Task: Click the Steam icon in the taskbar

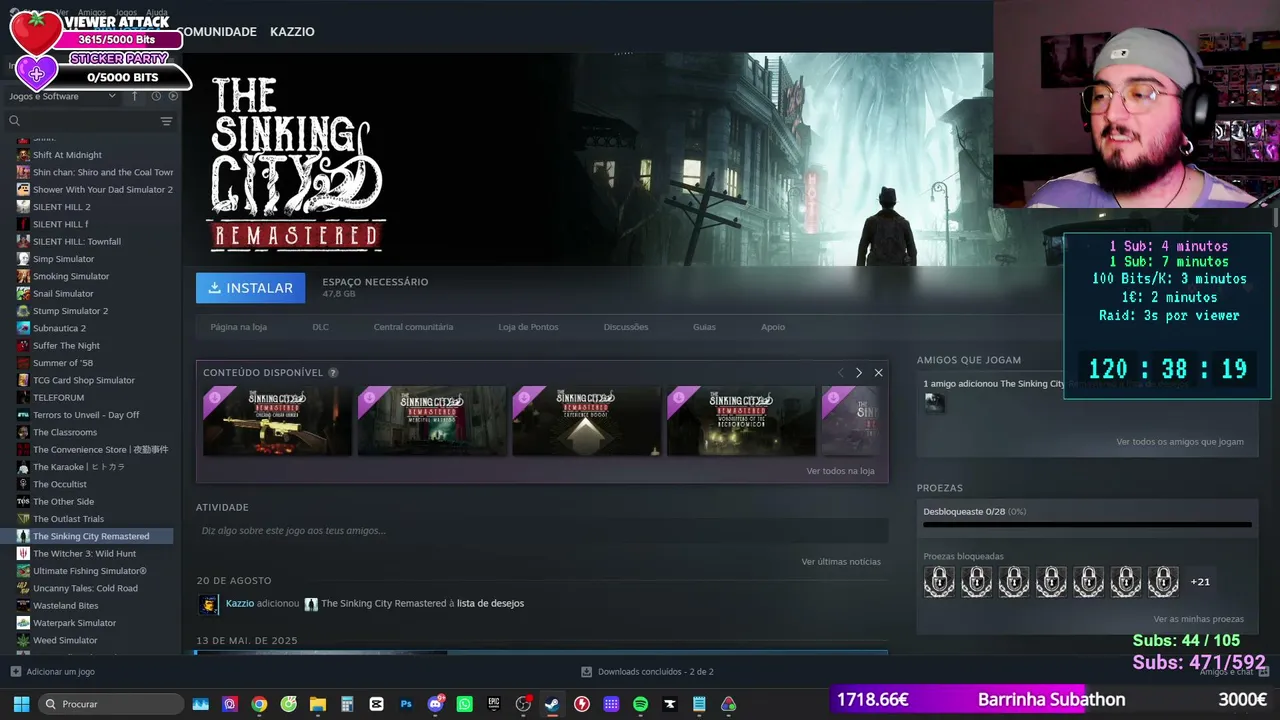Action: tap(552, 704)
